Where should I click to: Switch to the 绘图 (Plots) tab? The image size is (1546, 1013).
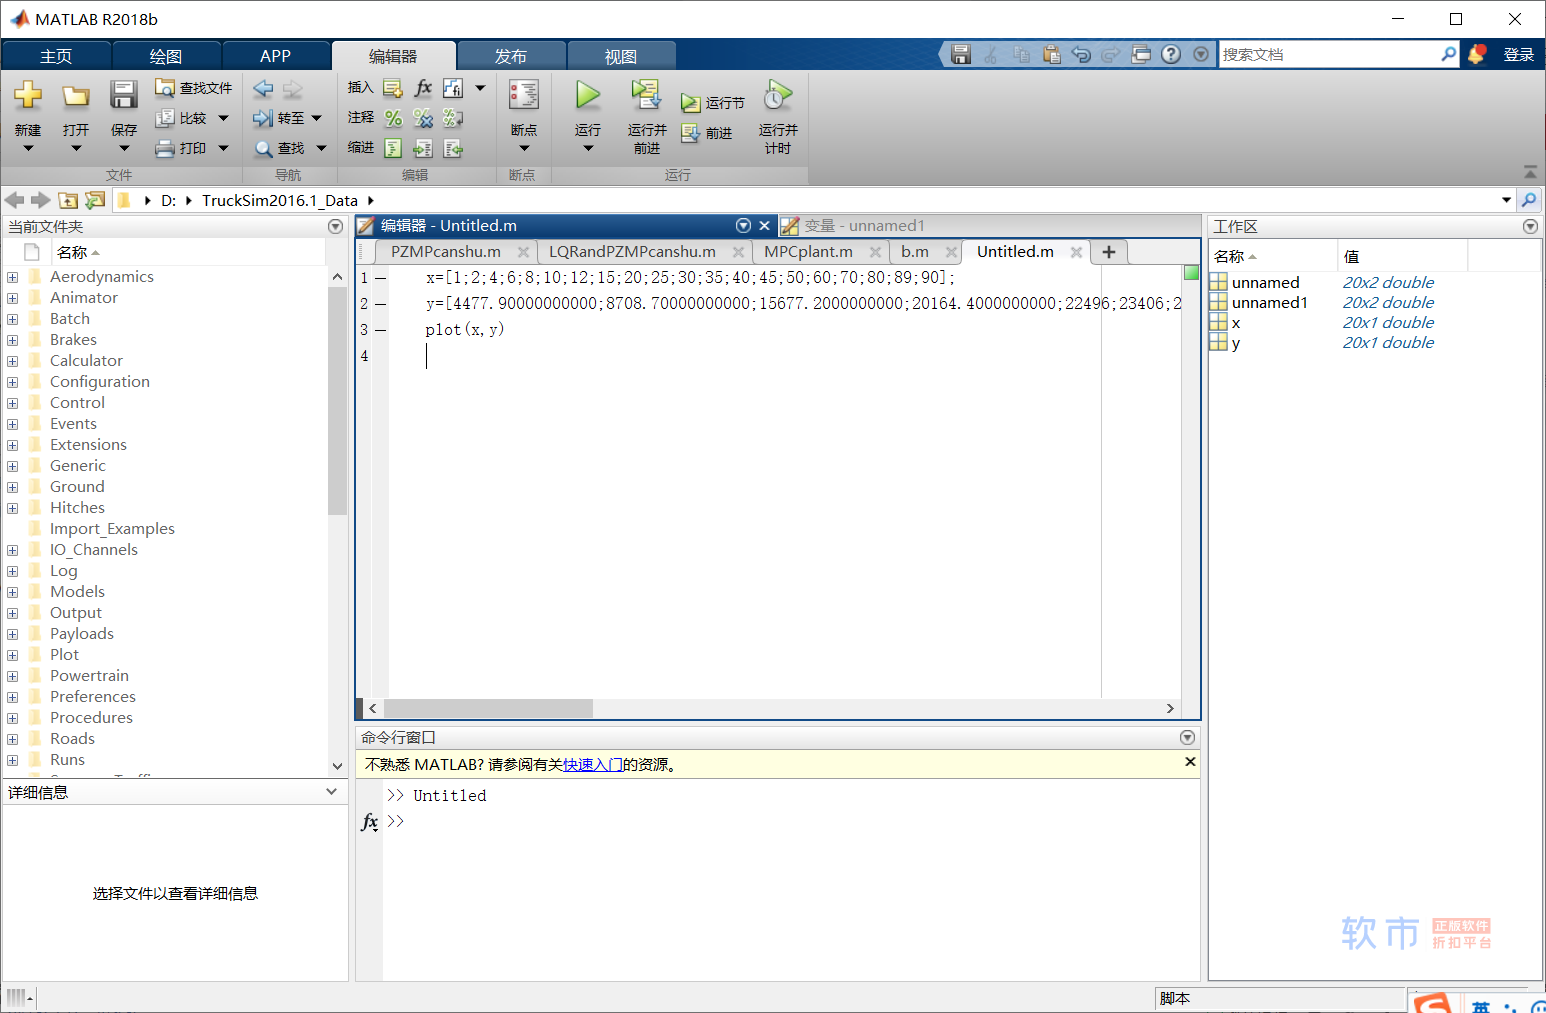(x=166, y=56)
